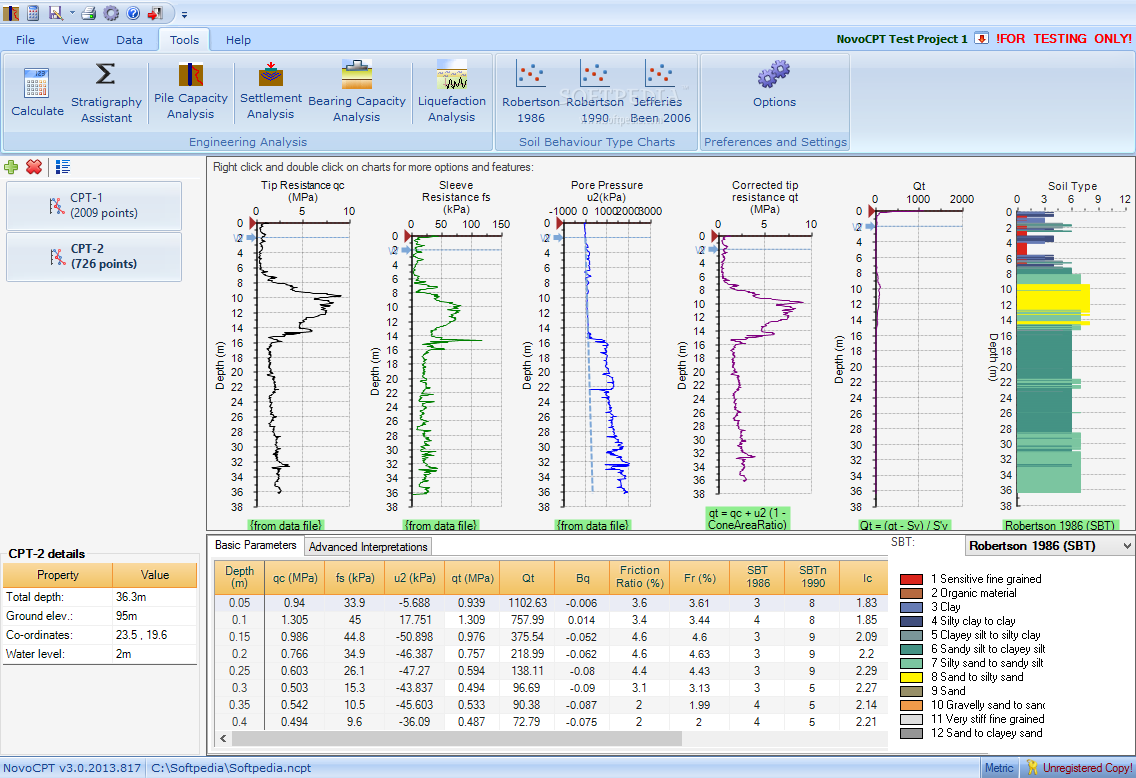Click the yellow Sand to silty sand swatch

tap(911, 677)
